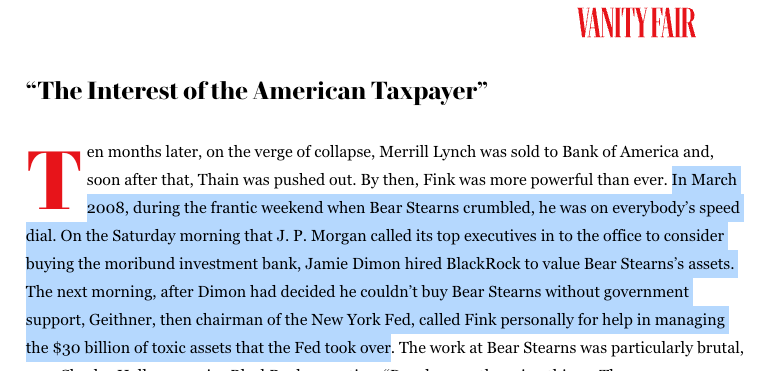Click the highlighted year "2008"
Viewport: 779px width, 371px height.
[x=105, y=207]
